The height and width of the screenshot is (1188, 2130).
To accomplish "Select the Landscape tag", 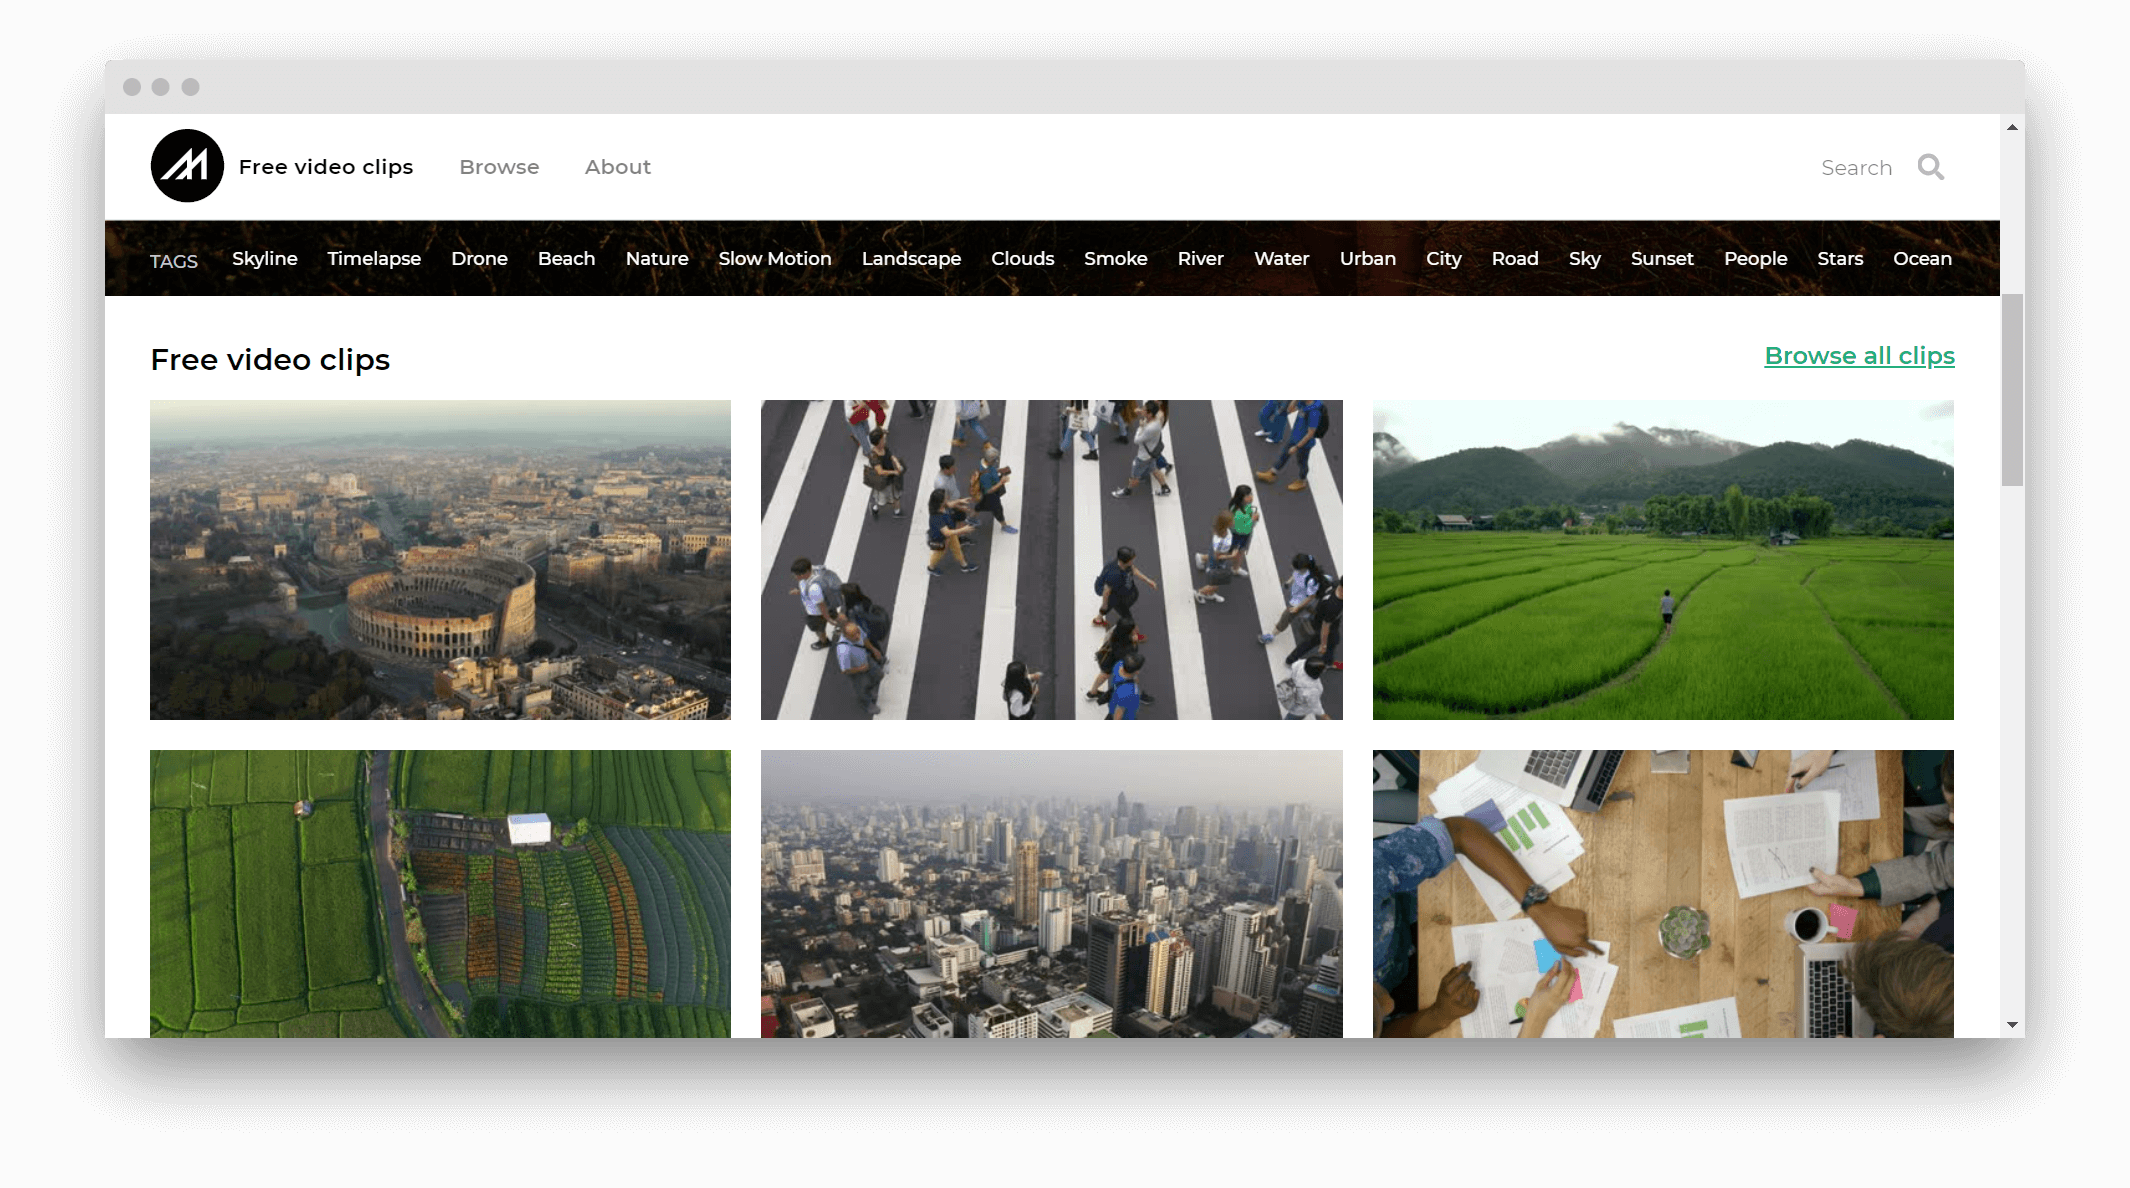I will click(x=911, y=258).
